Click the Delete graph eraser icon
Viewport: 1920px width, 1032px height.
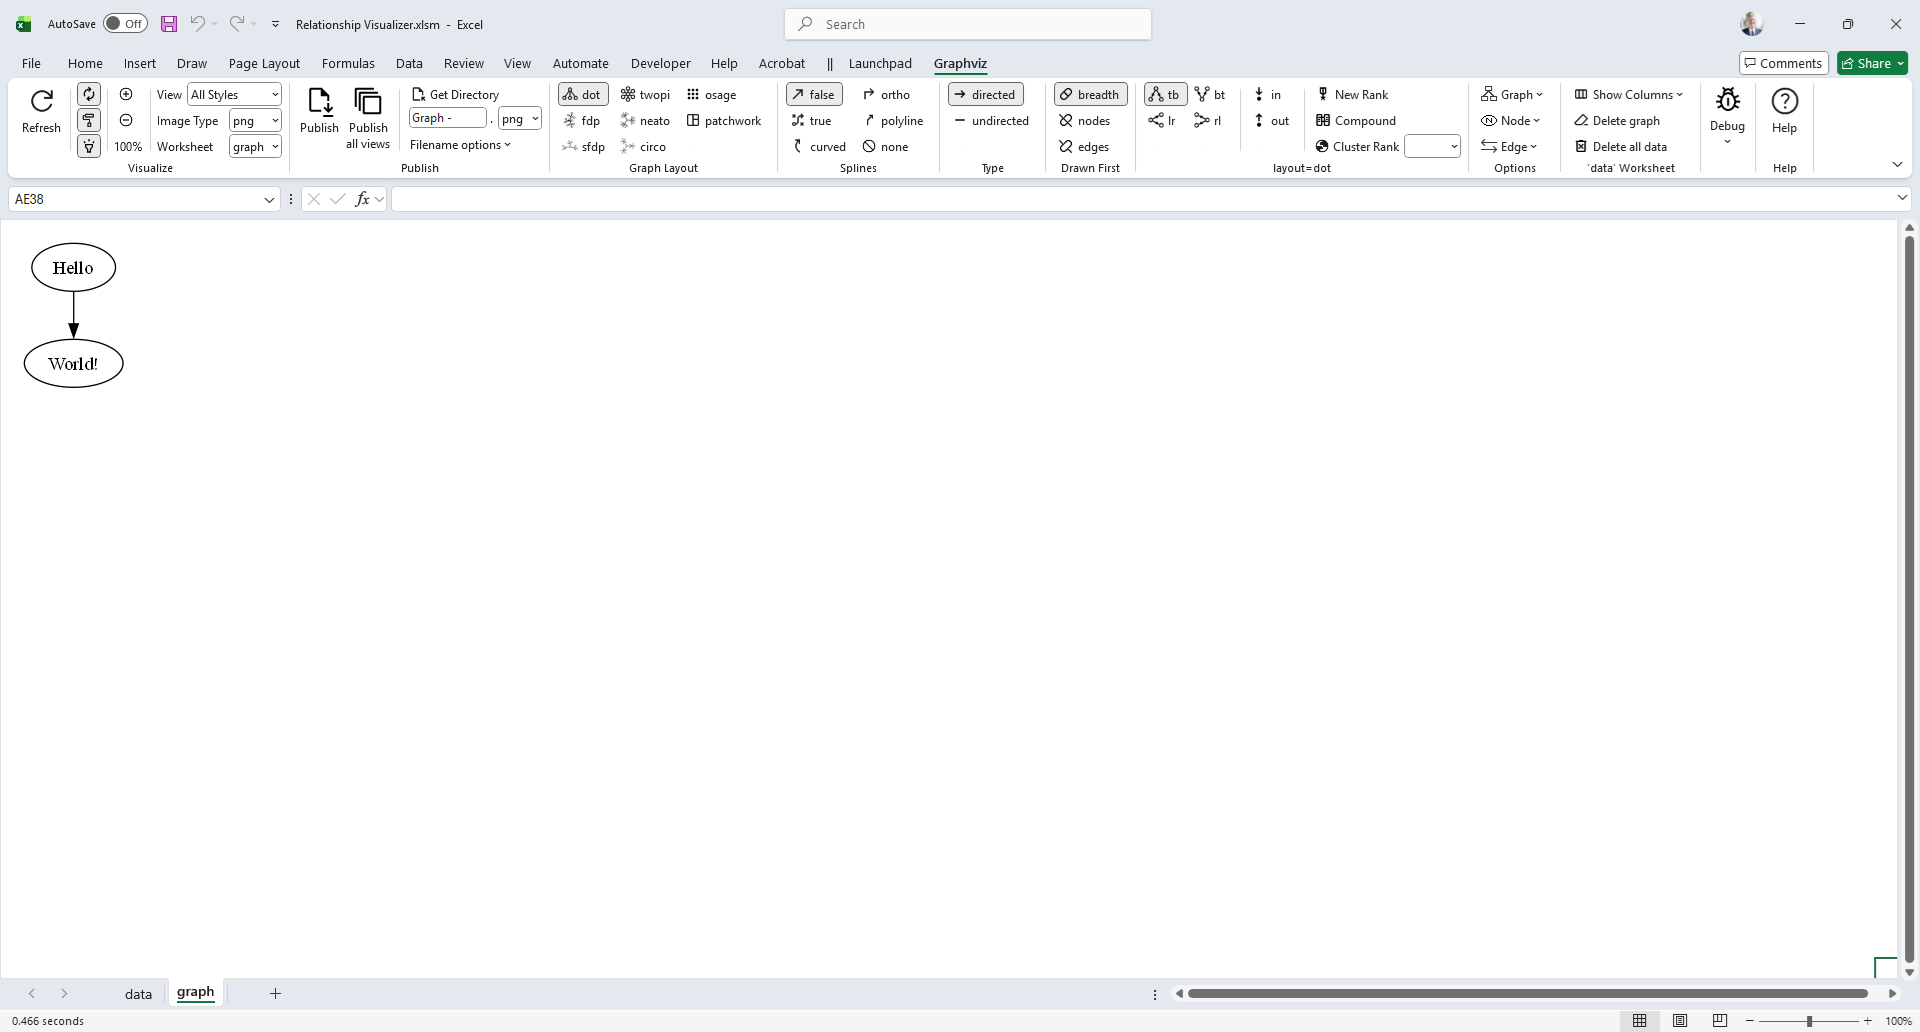click(1581, 121)
